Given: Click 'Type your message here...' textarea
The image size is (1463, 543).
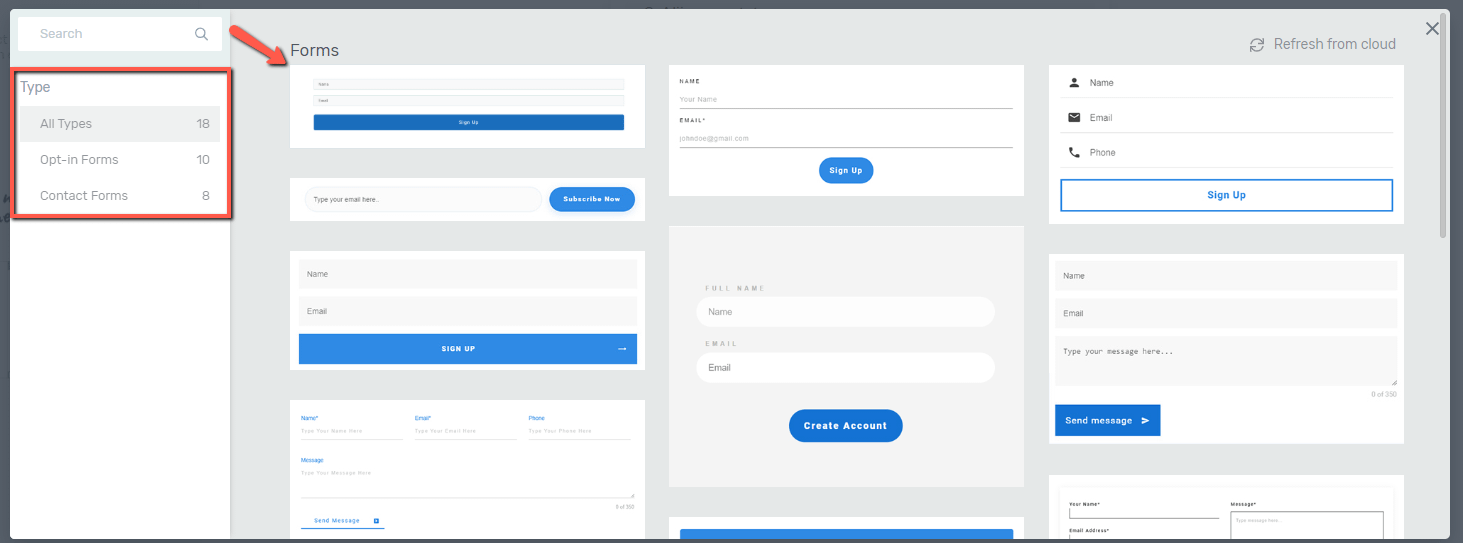Looking at the screenshot, I should click(x=1226, y=361).
